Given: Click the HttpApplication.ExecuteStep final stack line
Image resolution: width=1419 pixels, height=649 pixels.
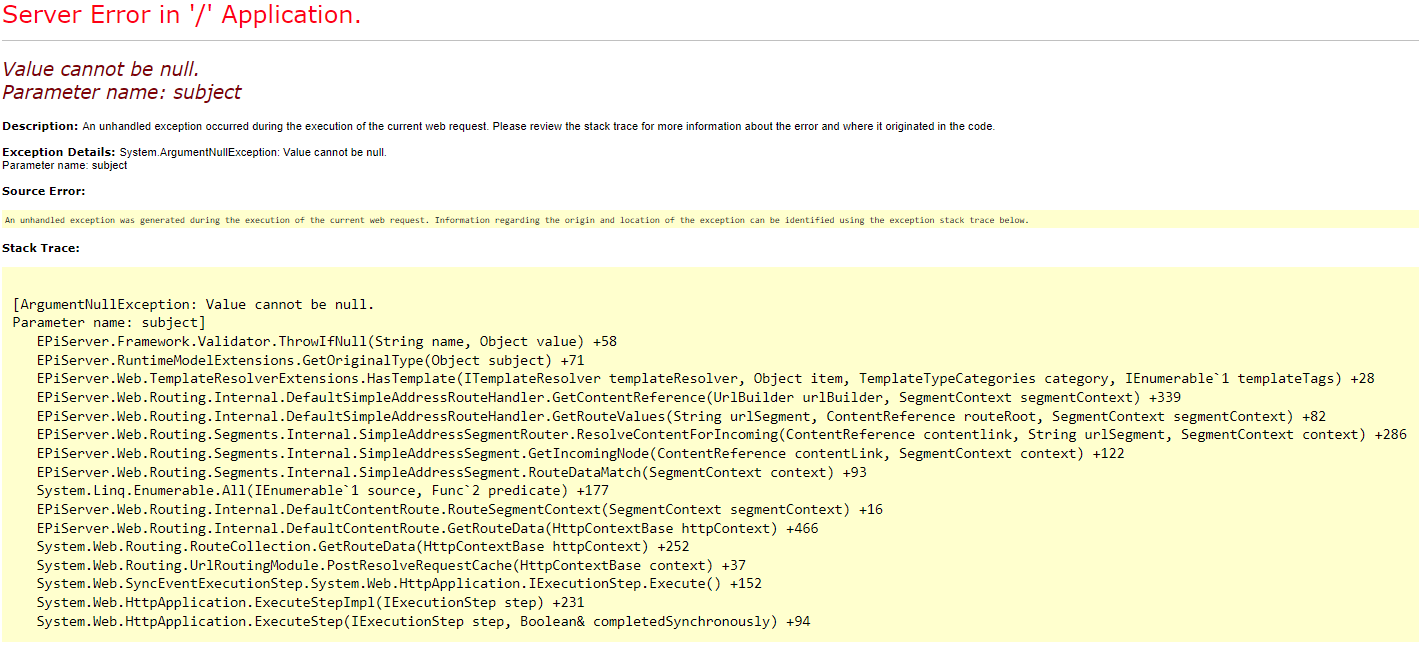Looking at the screenshot, I should (423, 621).
